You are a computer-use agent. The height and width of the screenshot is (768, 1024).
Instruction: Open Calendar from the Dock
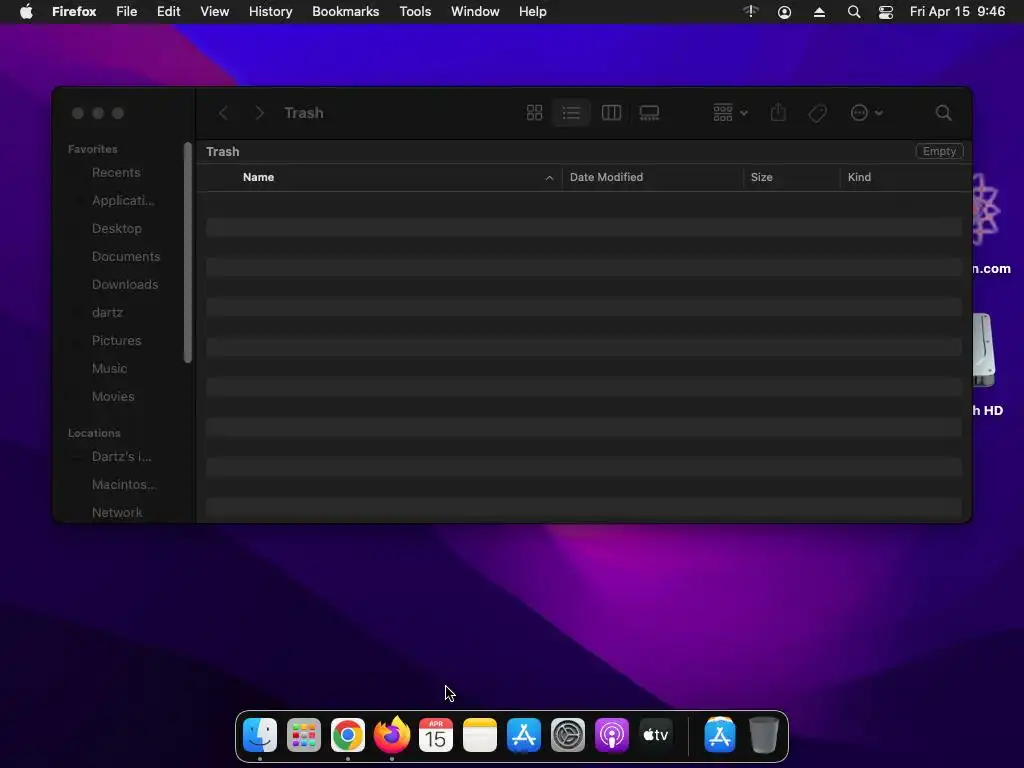pyautogui.click(x=436, y=735)
